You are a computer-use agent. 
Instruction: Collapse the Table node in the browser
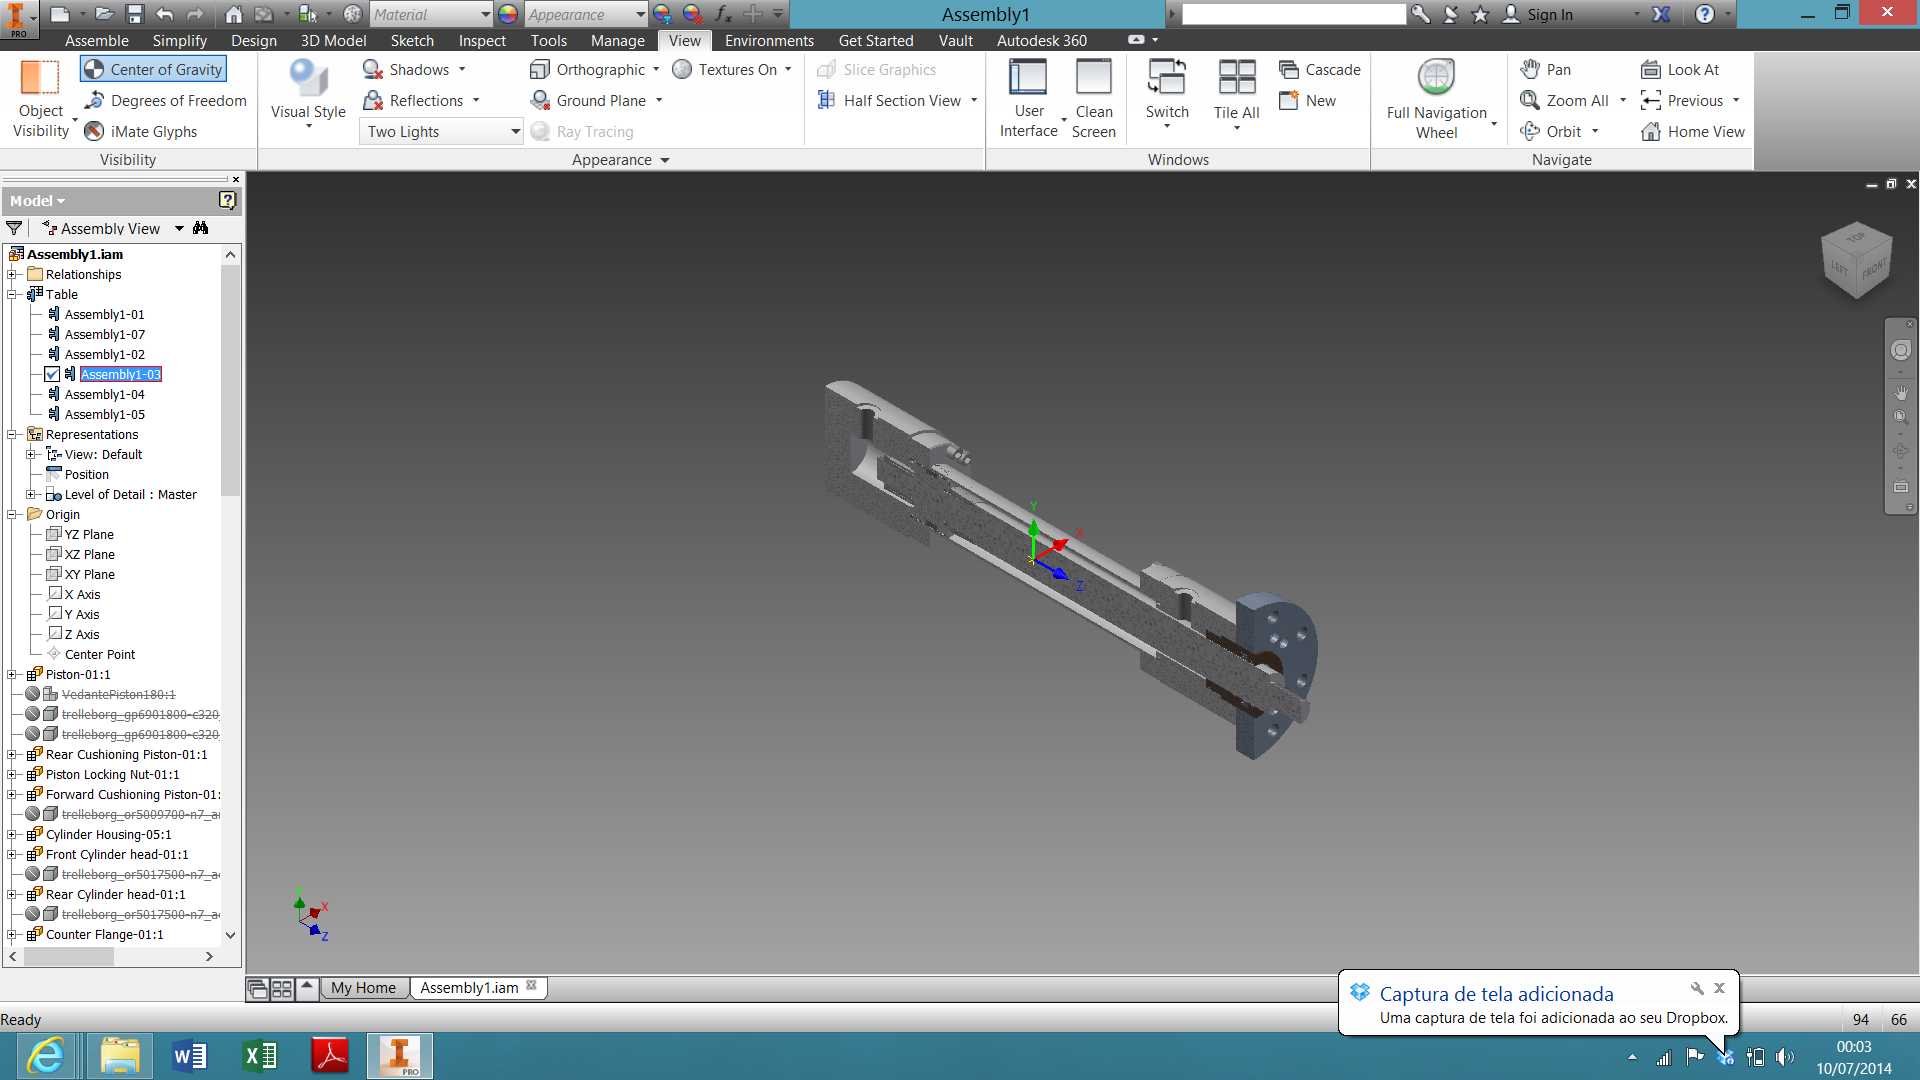(12, 294)
